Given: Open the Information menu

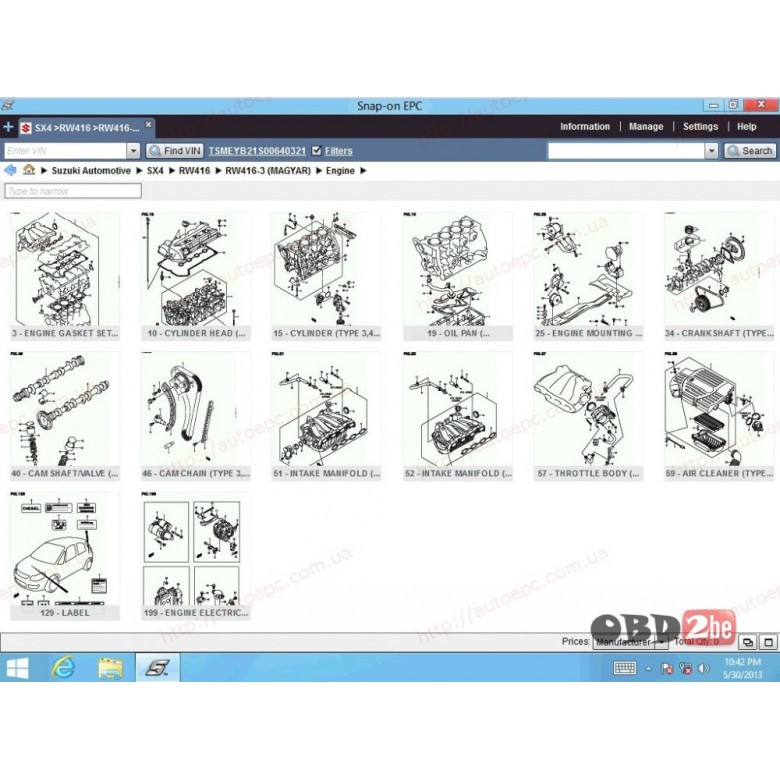Looking at the screenshot, I should point(585,126).
